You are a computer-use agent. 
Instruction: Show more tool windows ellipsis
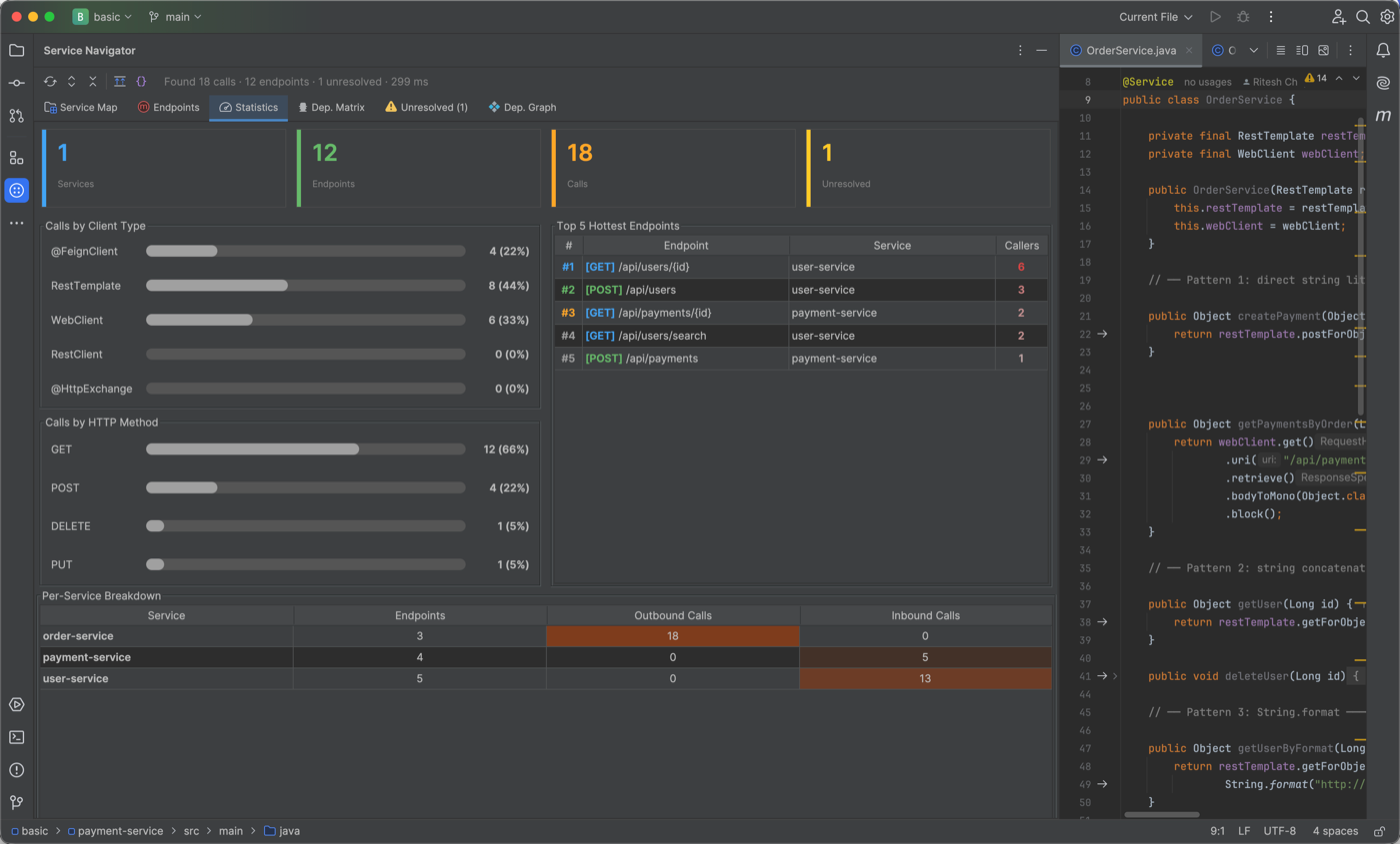click(17, 223)
